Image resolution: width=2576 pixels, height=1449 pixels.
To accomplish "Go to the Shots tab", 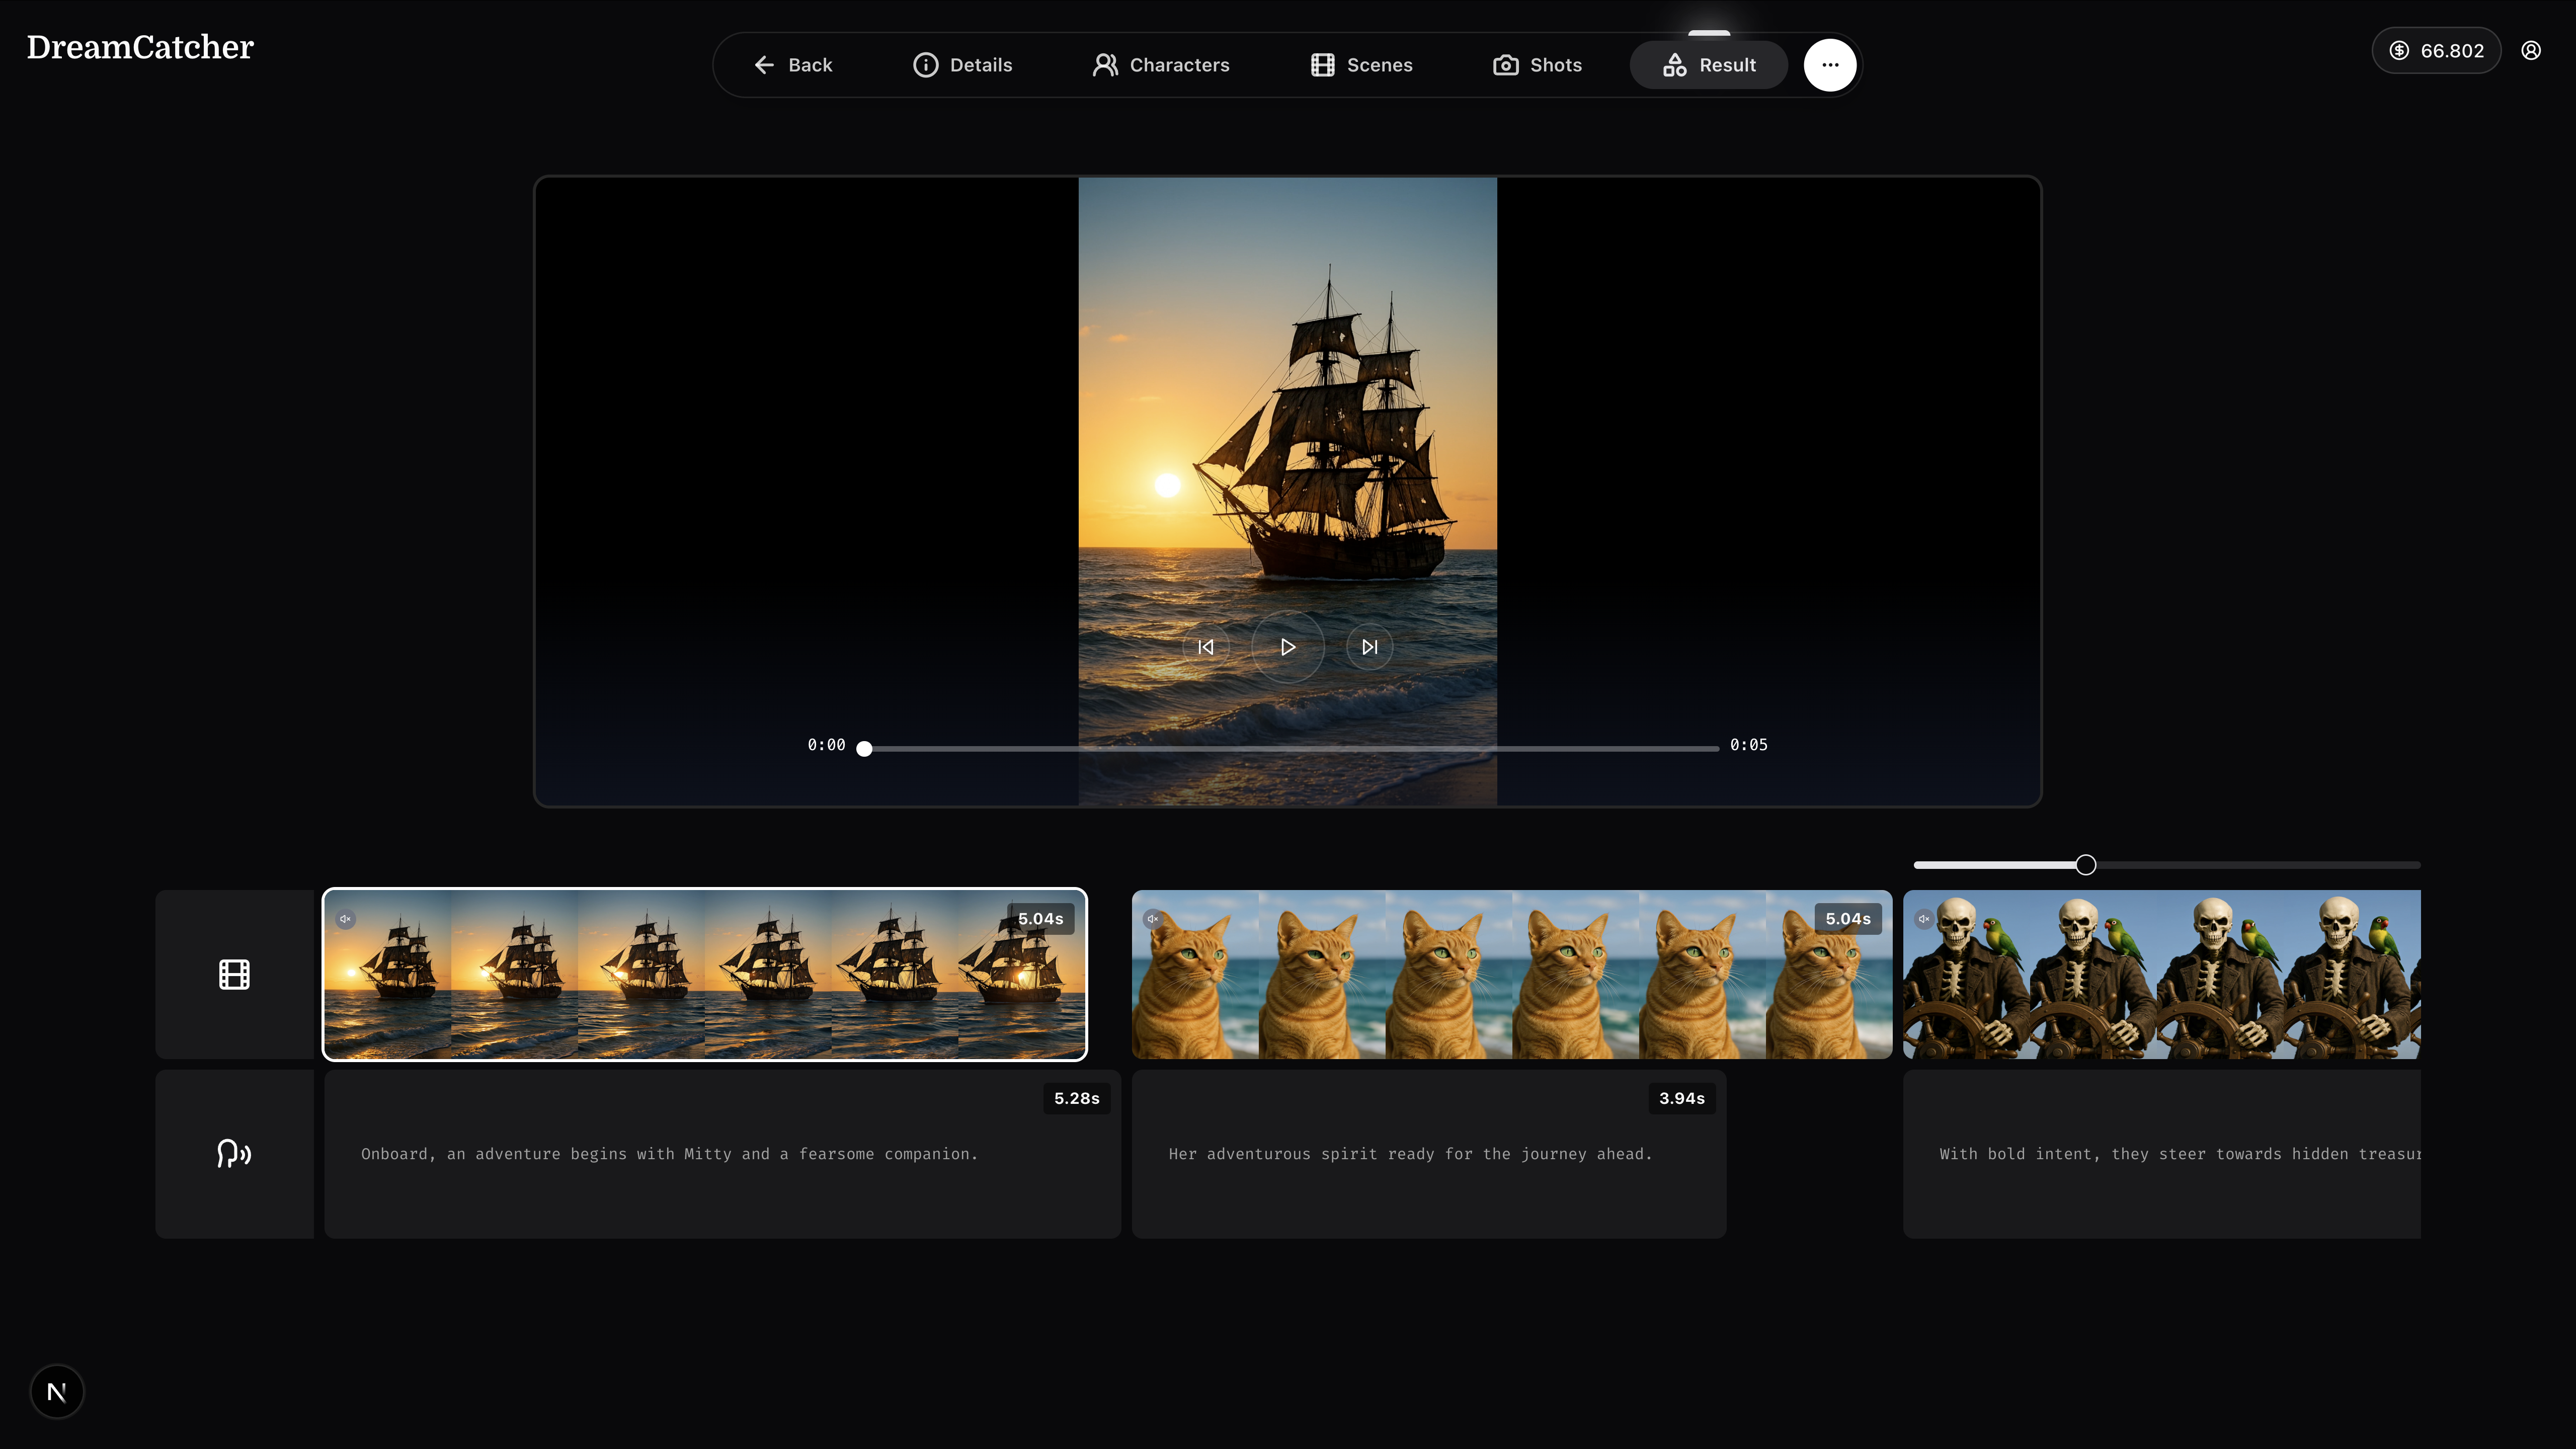I will (x=1537, y=65).
